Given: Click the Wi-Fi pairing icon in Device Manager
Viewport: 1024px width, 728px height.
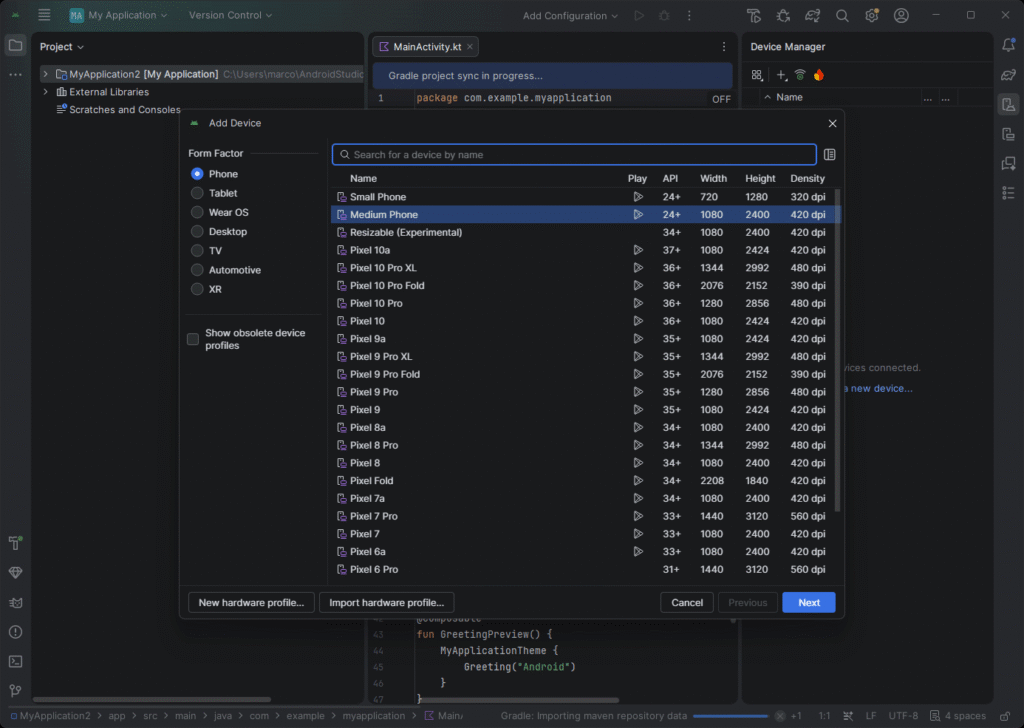Looking at the screenshot, I should (800, 75).
